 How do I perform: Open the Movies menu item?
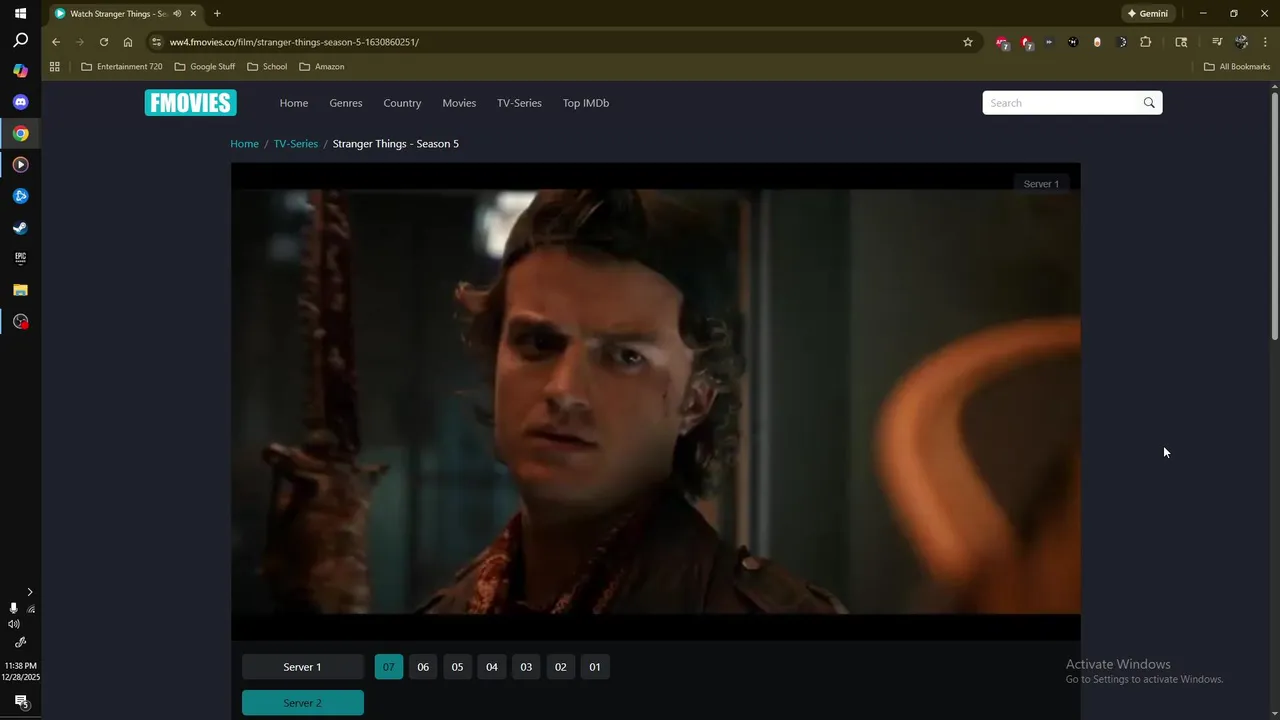pos(459,103)
